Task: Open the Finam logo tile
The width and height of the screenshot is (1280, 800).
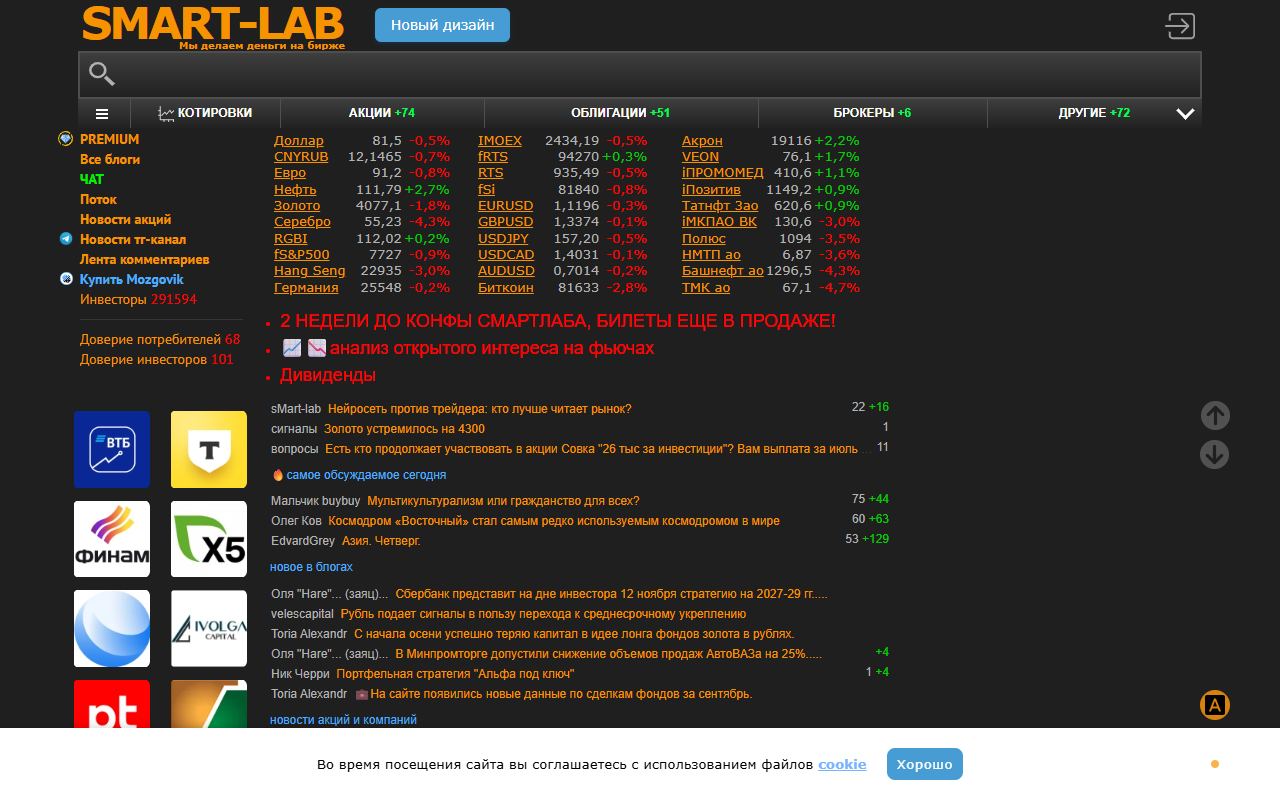Action: pos(112,539)
